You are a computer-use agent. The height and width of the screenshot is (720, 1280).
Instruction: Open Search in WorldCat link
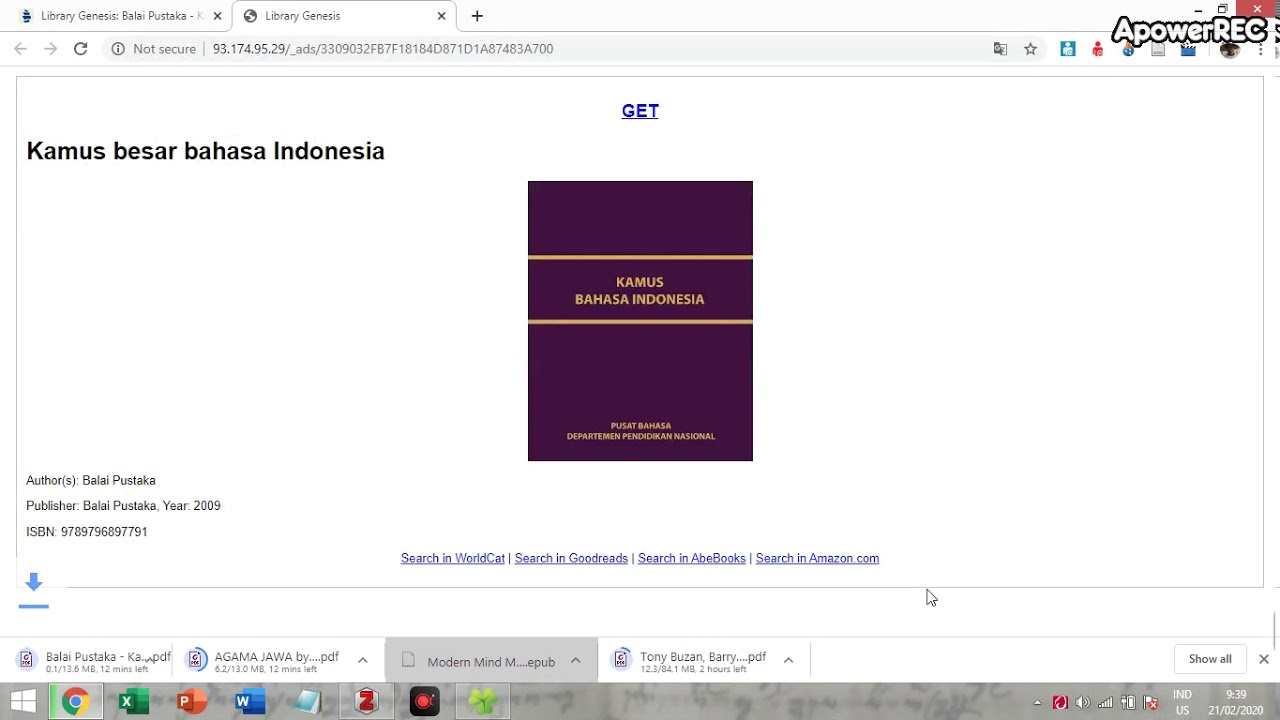point(453,558)
